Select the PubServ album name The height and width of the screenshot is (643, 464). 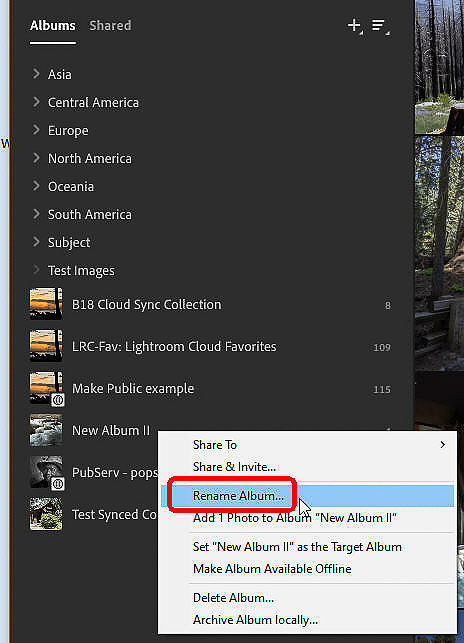115,472
